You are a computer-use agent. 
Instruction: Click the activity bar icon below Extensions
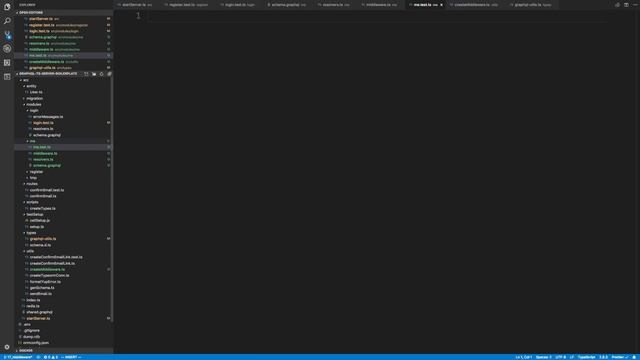(7, 76)
